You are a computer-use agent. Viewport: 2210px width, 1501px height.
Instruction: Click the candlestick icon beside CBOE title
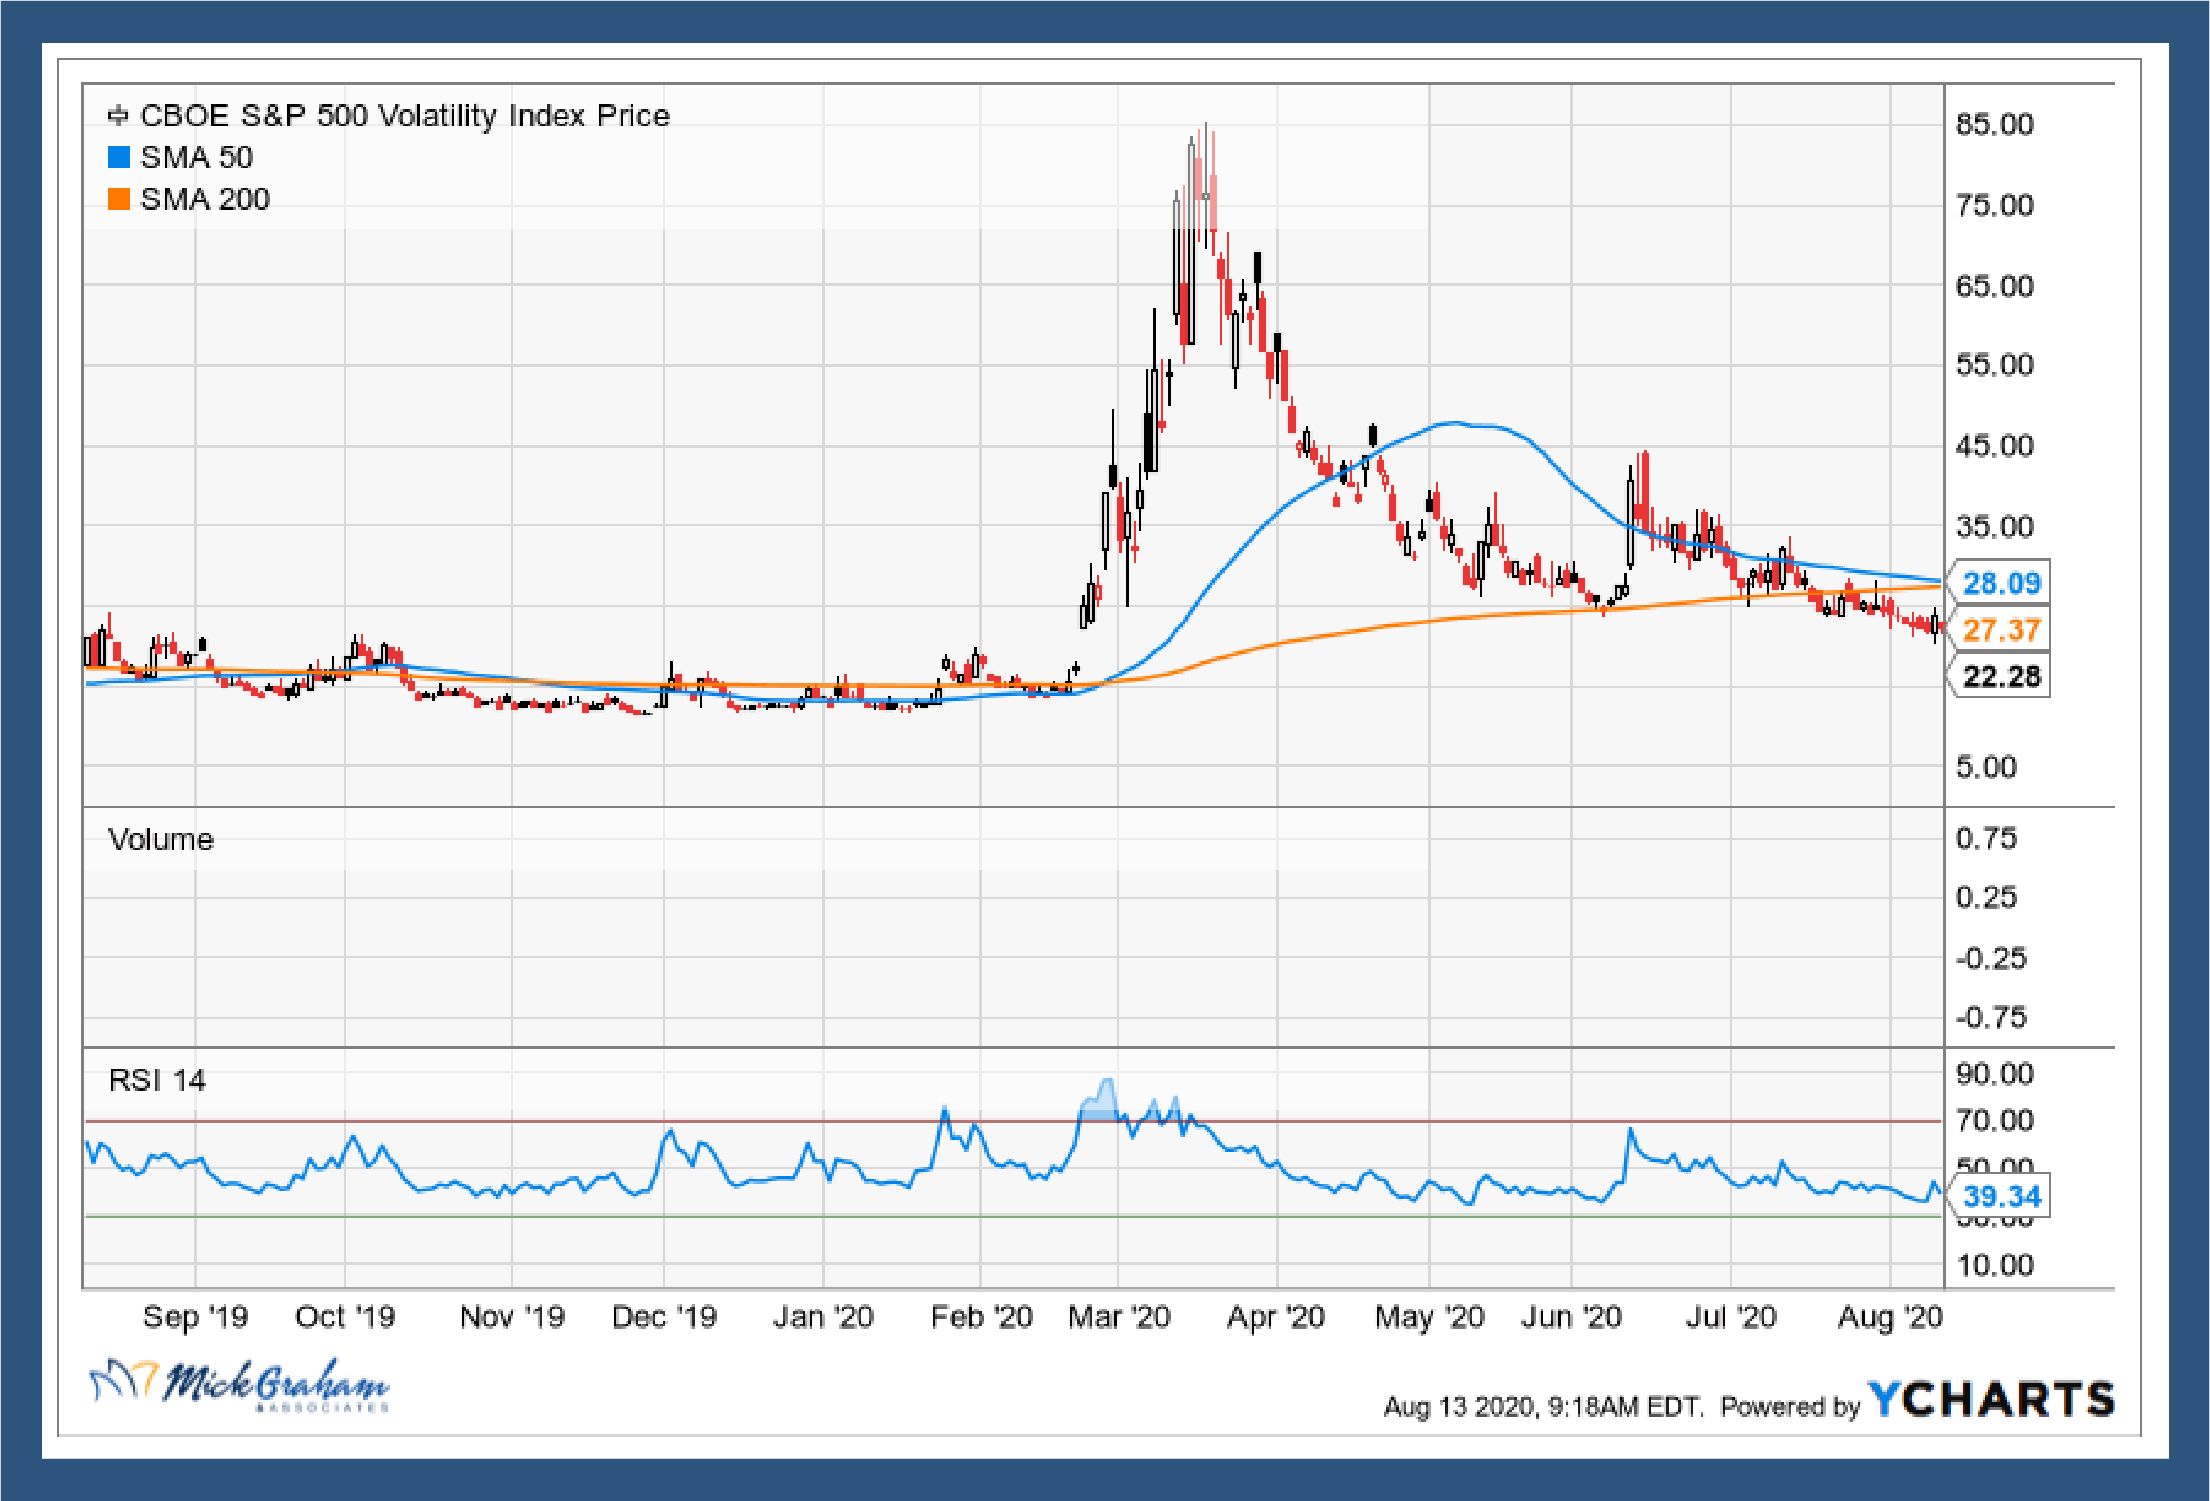pos(118,116)
